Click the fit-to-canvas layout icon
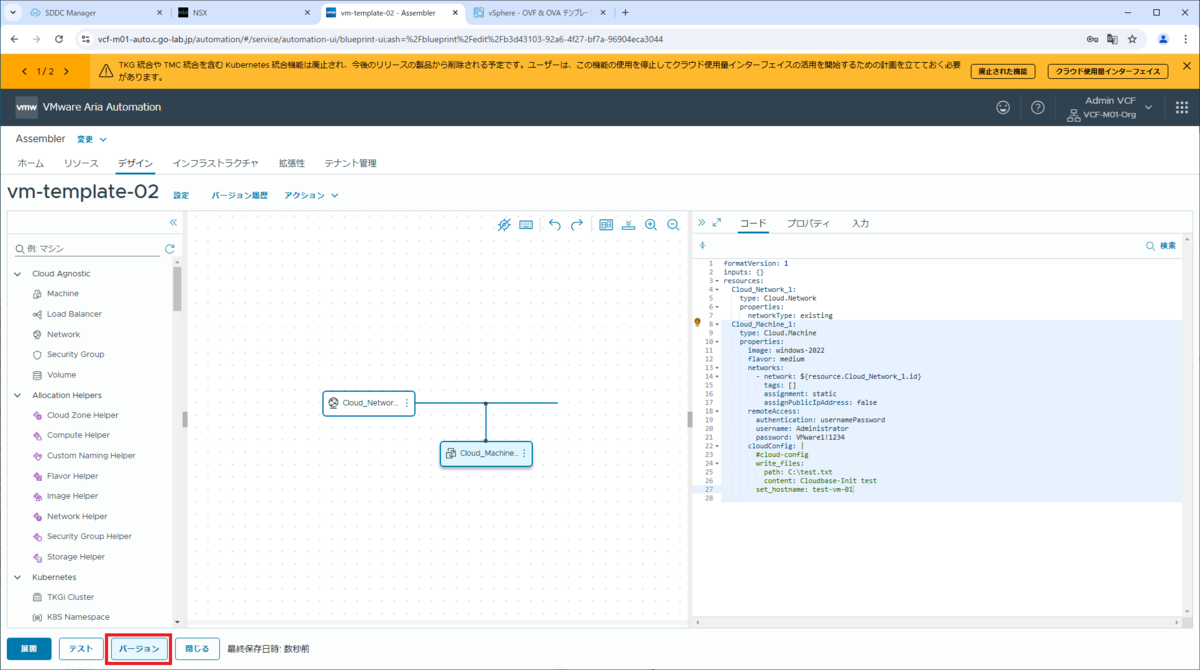 point(606,225)
